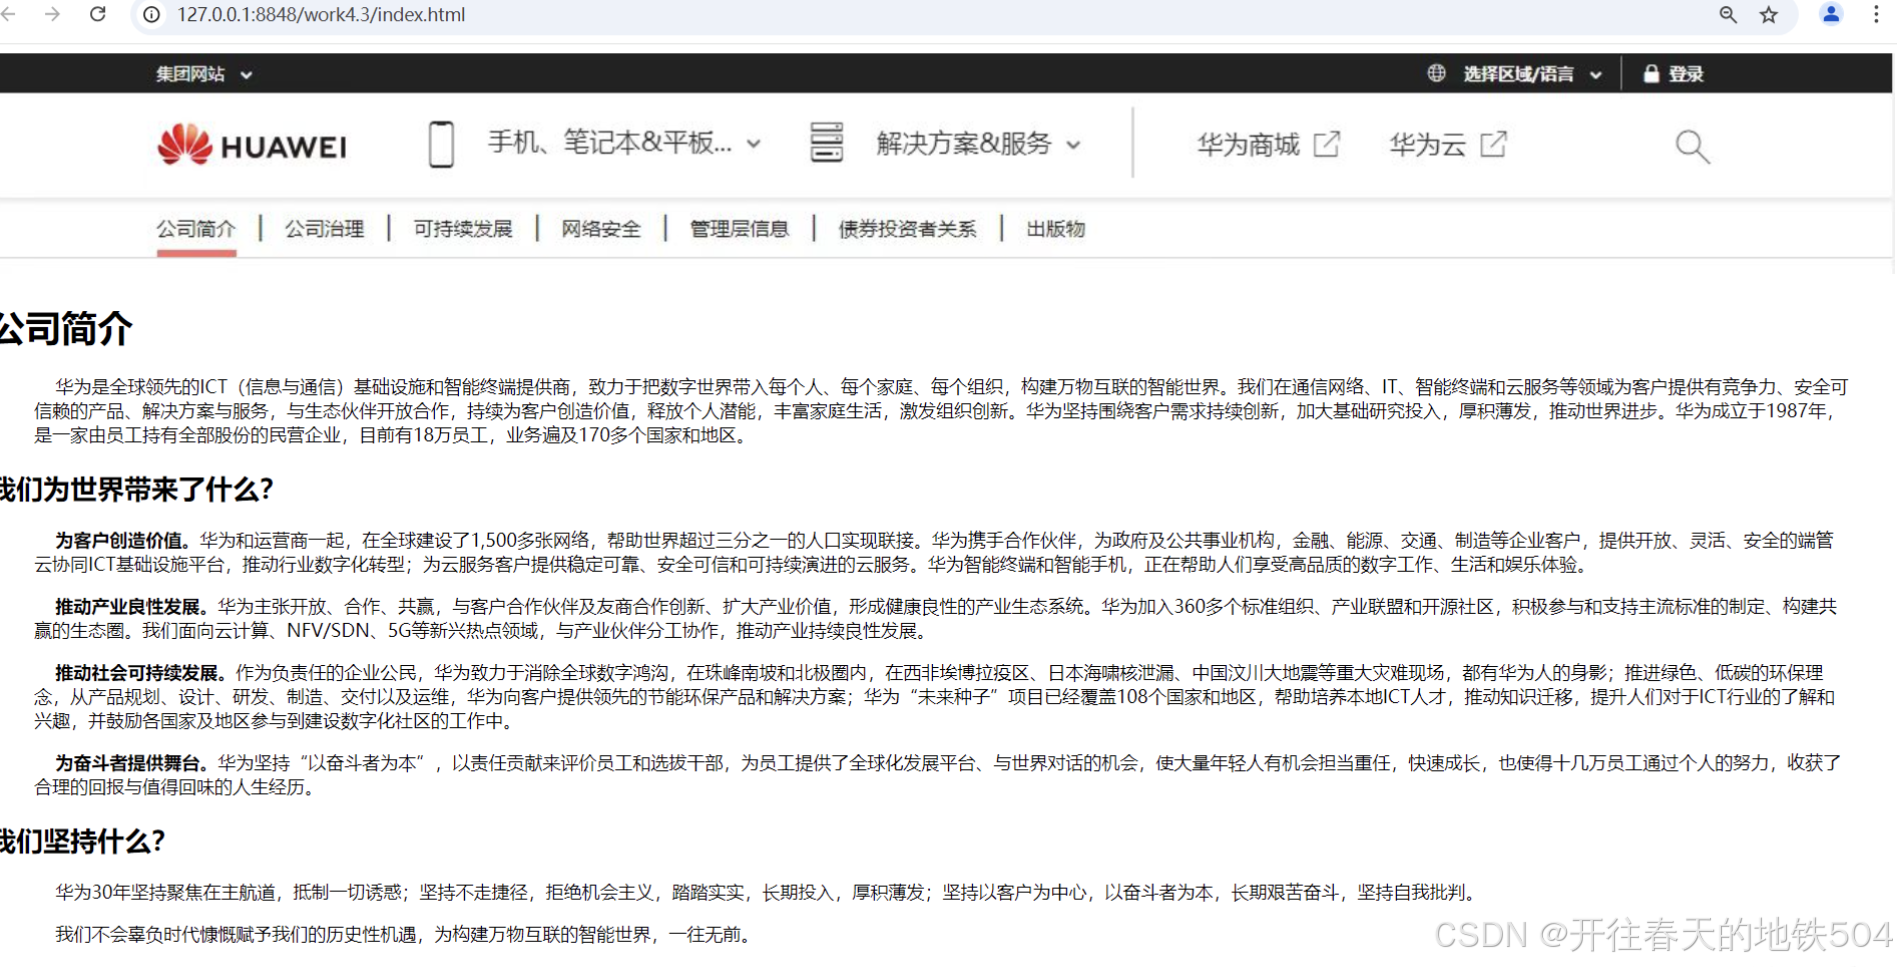Screen dimensions: 1897x967
Task: Select the 公司治理 tab
Action: [324, 229]
